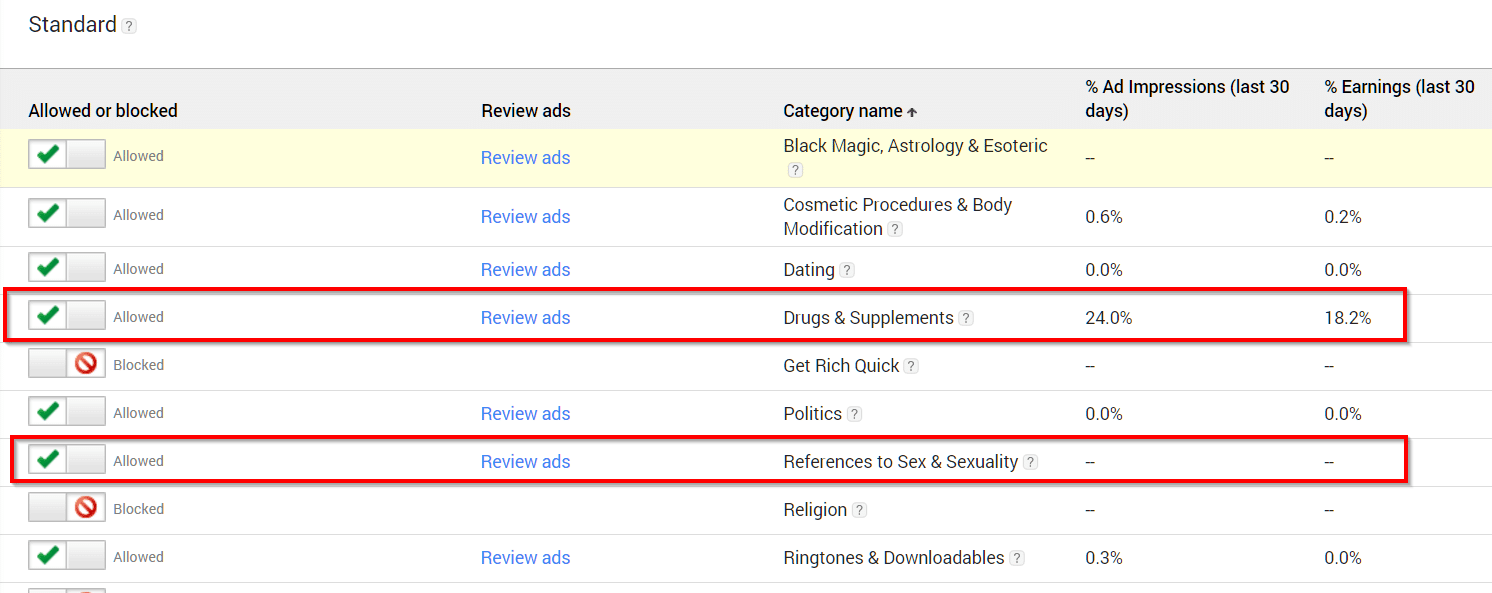Viewport: 1492px width, 593px height.
Task: Sort by Category name column arrow
Action: pos(911,111)
